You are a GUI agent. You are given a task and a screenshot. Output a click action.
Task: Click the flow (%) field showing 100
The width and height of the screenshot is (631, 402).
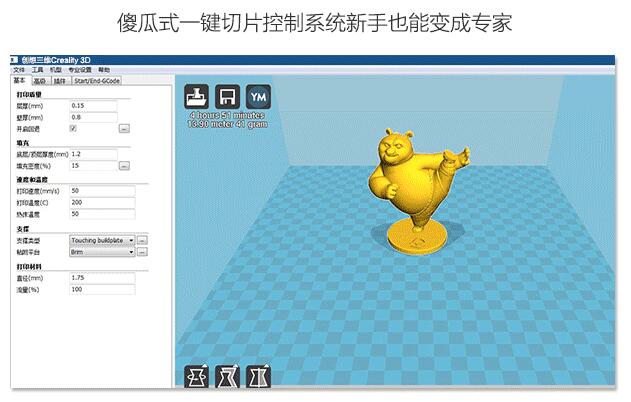(102, 289)
